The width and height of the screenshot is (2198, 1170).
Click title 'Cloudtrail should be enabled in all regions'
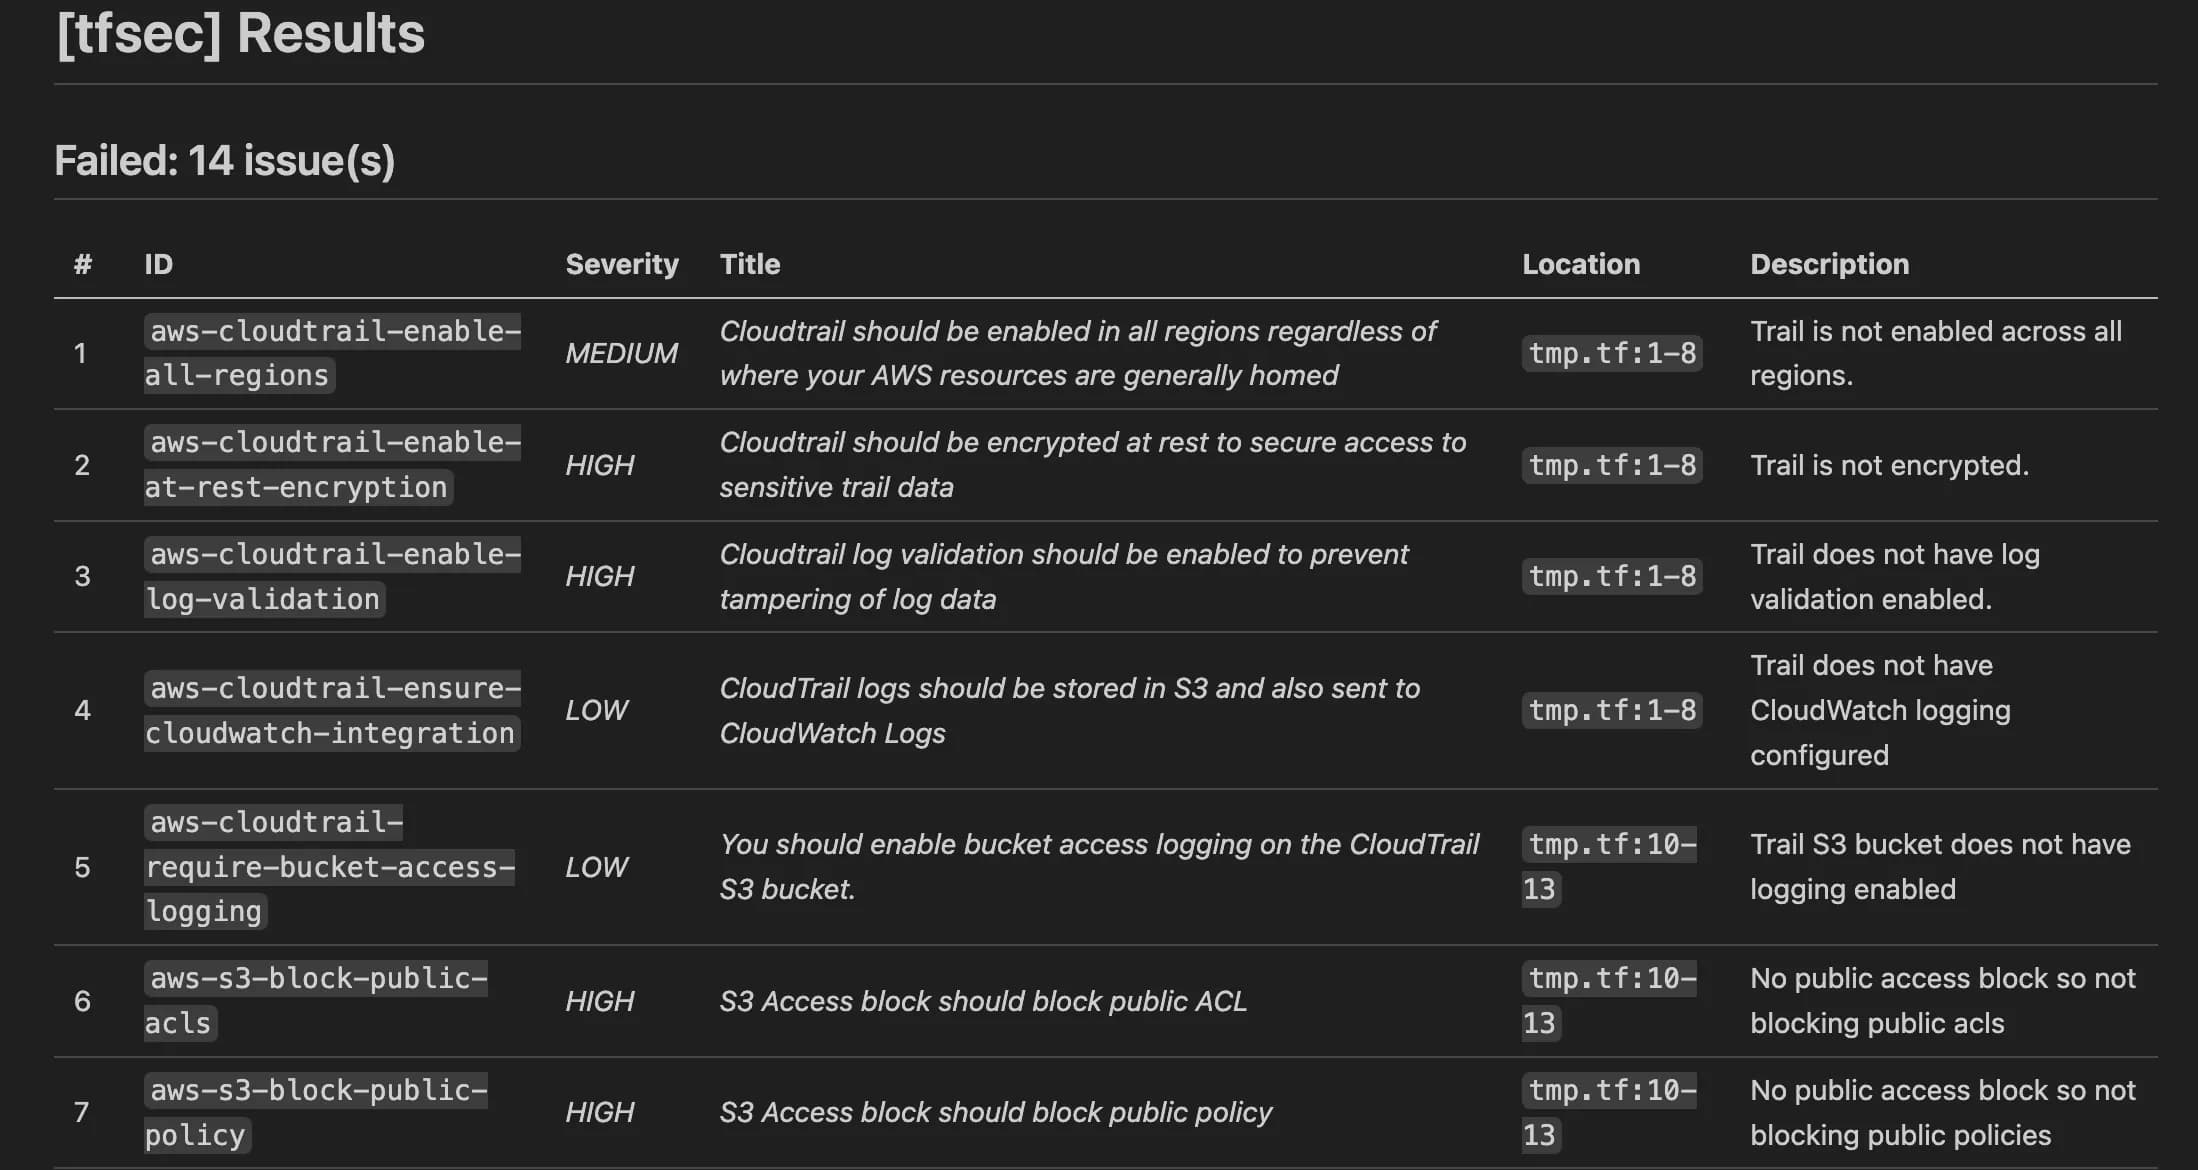(x=1078, y=353)
